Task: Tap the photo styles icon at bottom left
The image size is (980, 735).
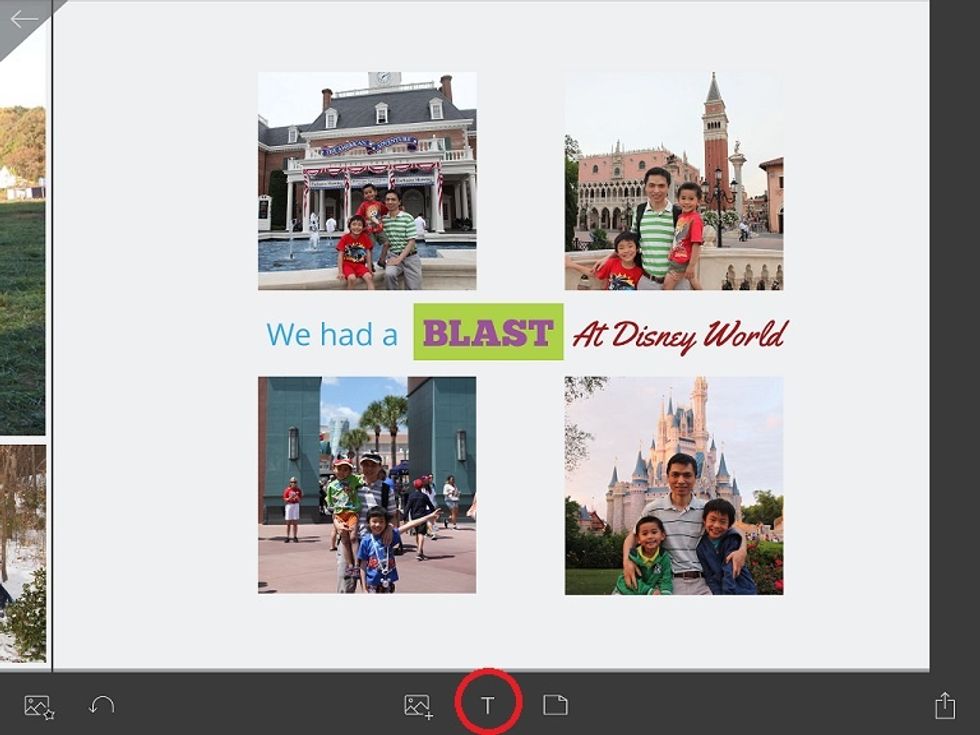Action: [36, 705]
